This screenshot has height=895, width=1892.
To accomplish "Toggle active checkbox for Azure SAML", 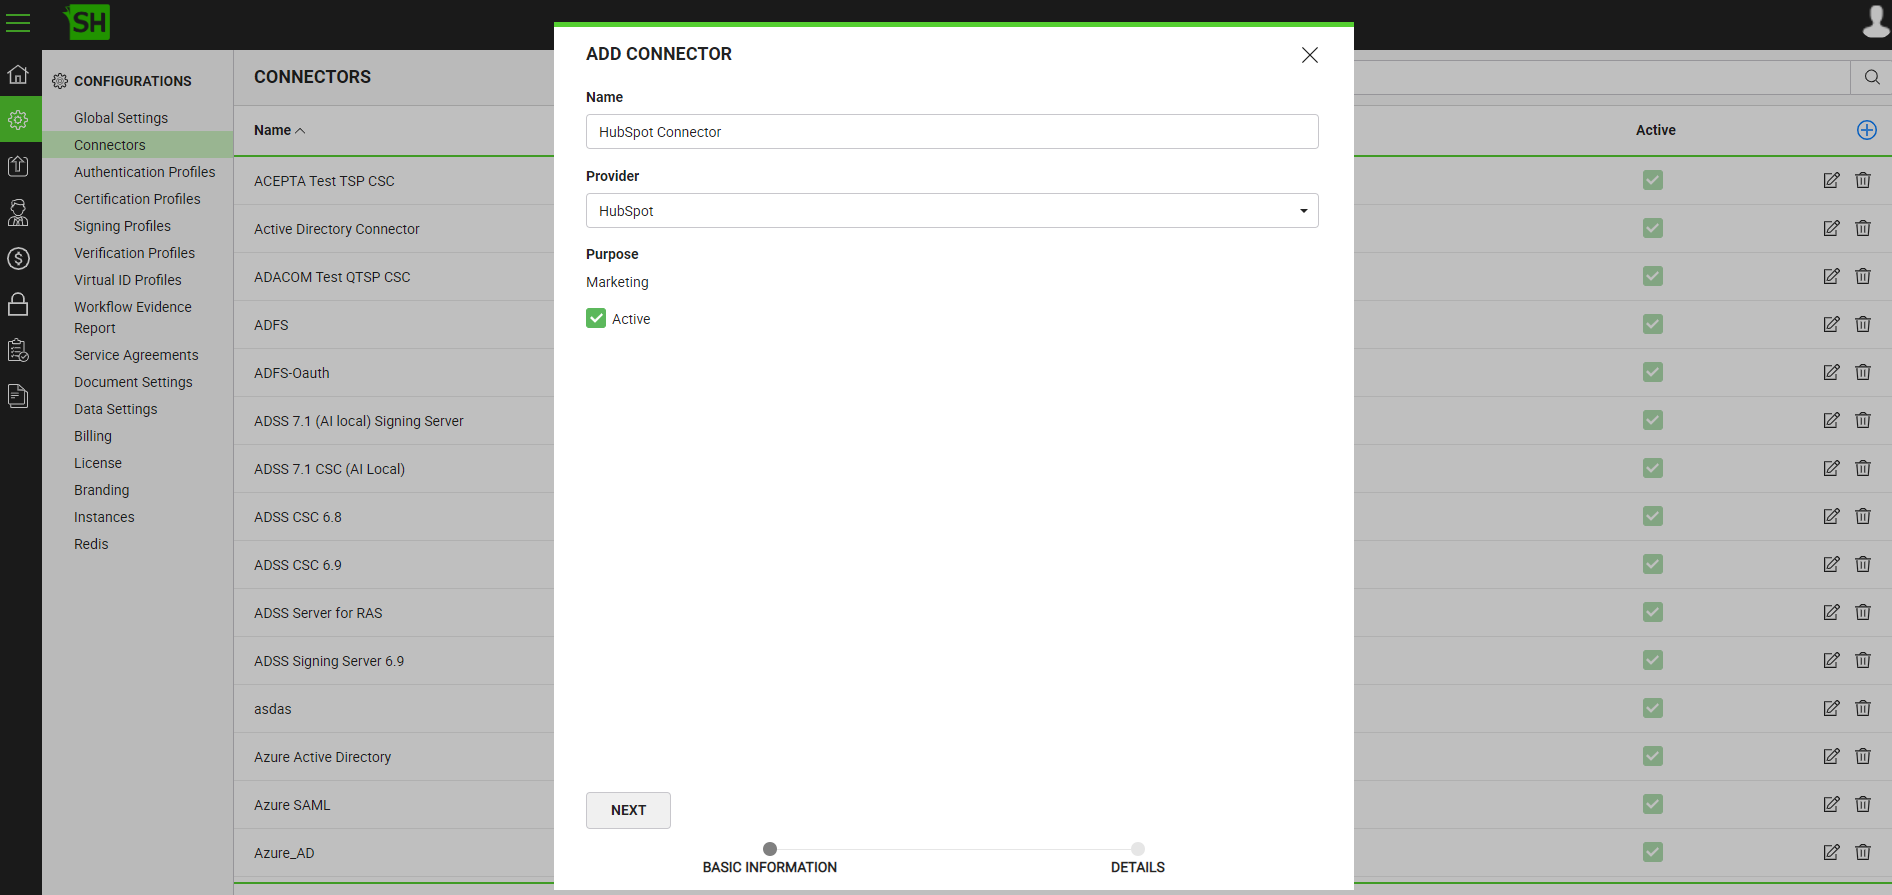I will tap(1653, 804).
